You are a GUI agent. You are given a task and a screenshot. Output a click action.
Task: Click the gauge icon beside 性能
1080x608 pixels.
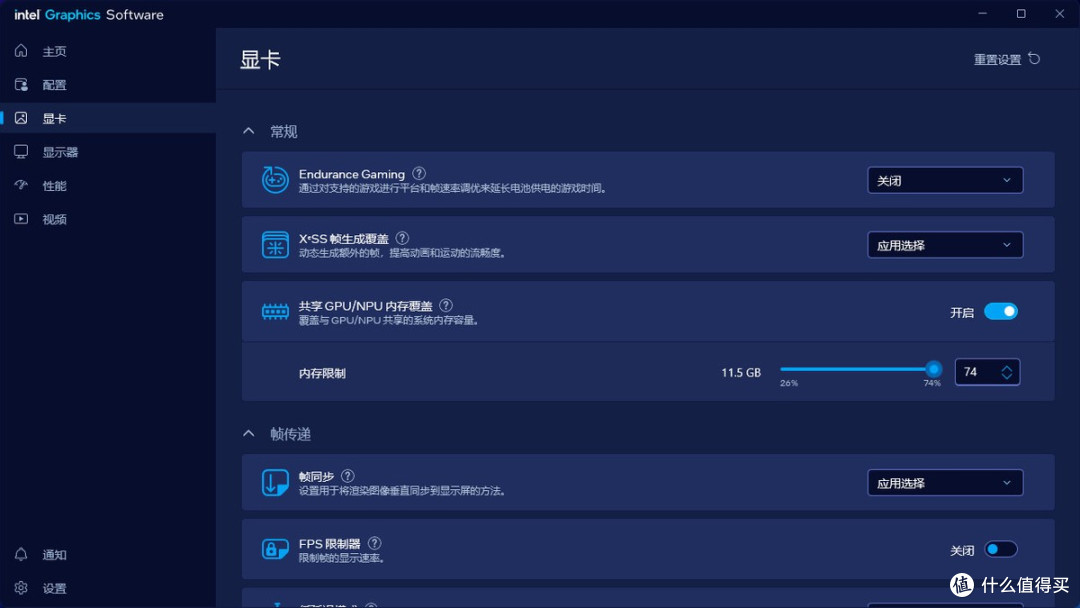[21, 185]
